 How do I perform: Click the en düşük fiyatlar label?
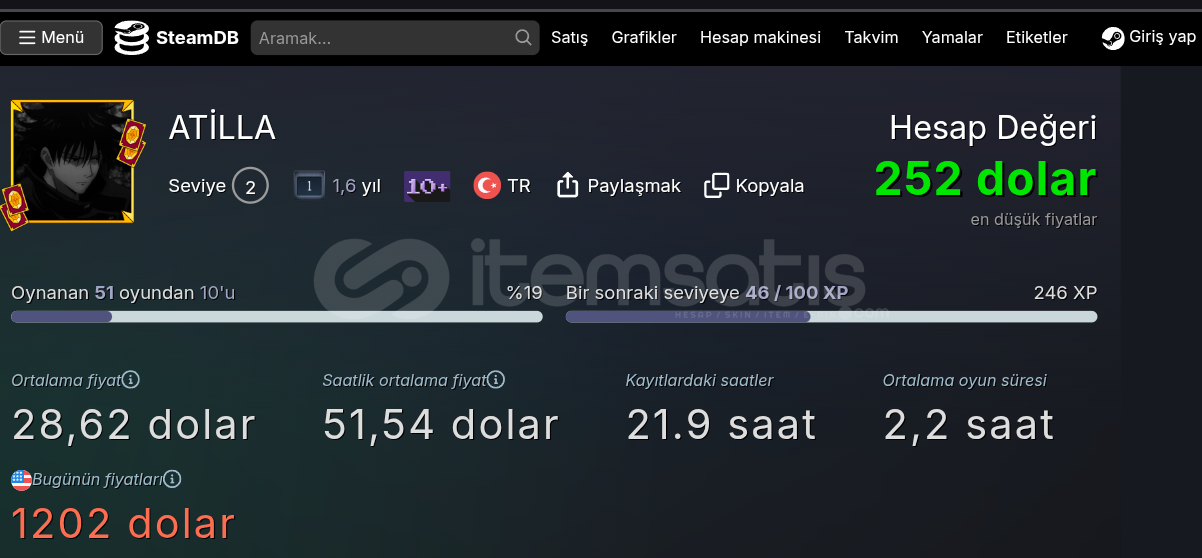(1033, 219)
